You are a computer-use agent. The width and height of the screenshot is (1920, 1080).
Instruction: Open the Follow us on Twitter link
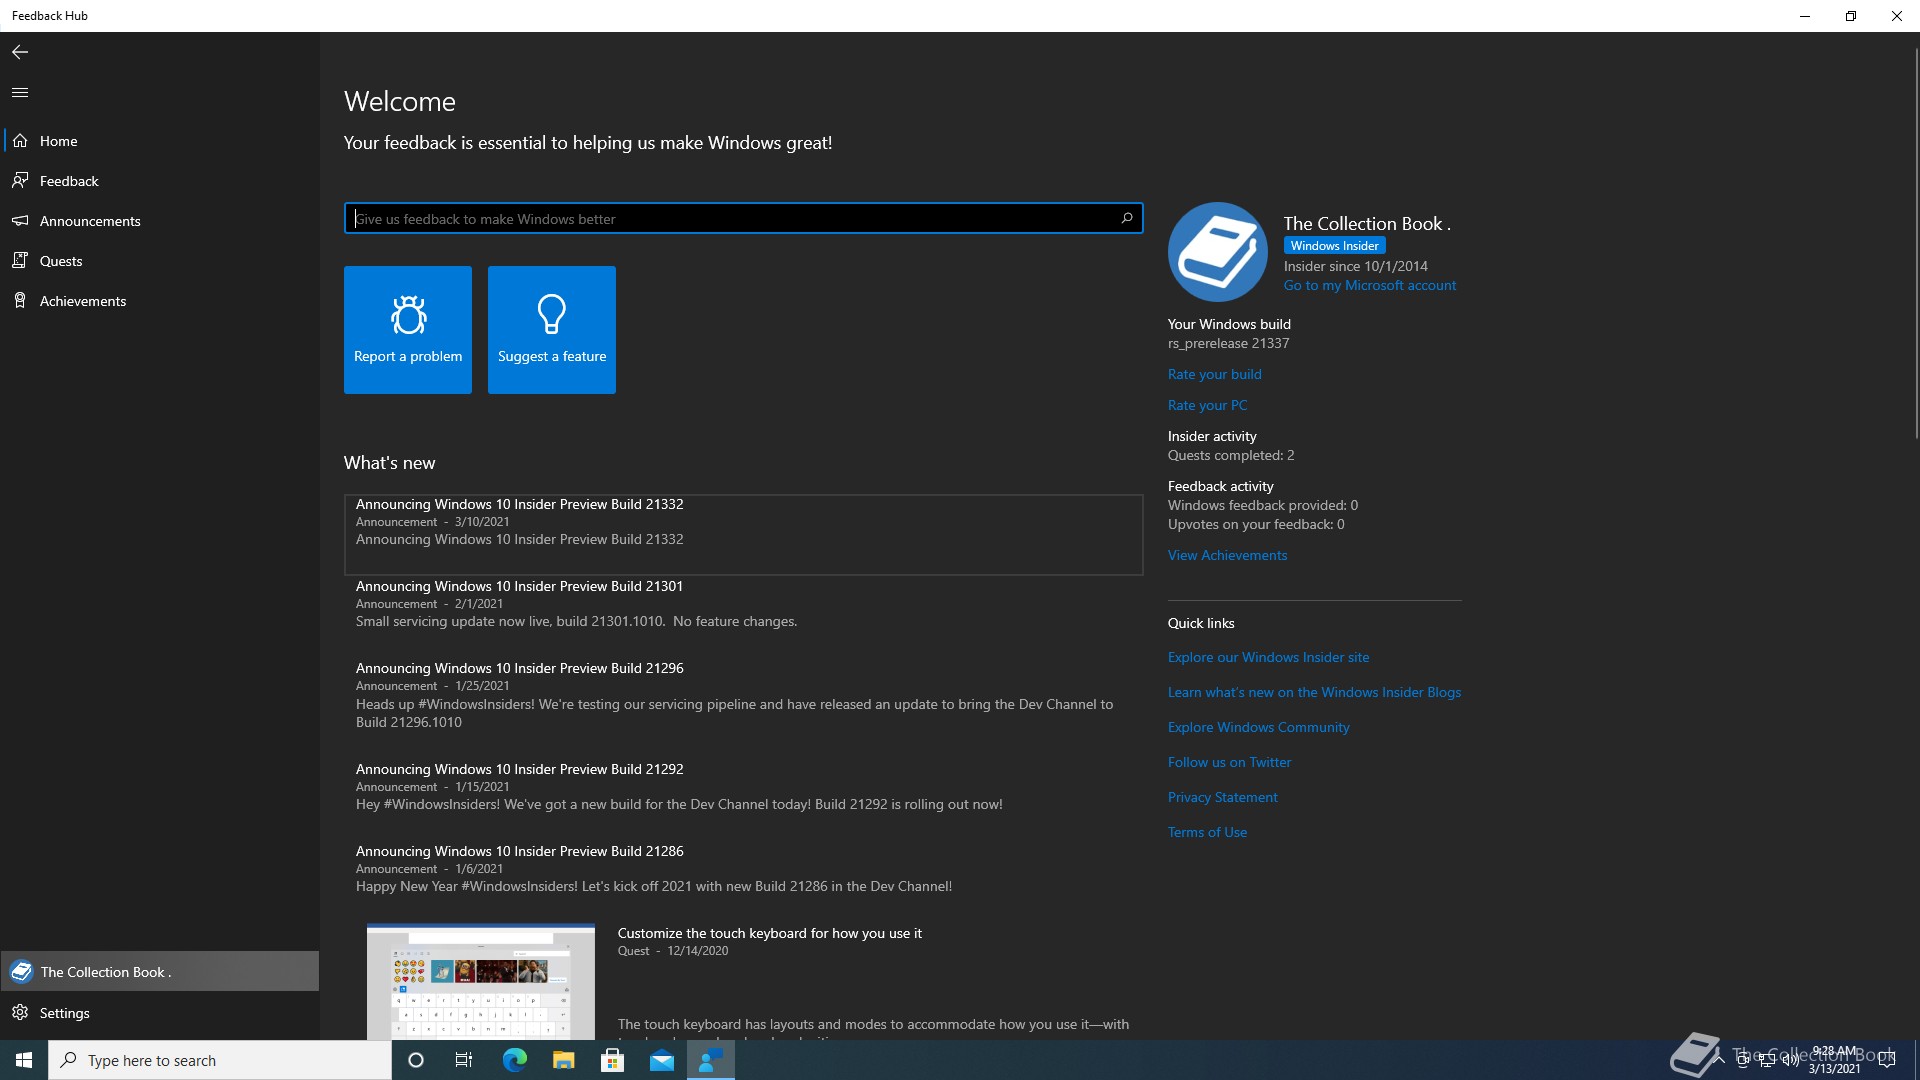[x=1229, y=763]
